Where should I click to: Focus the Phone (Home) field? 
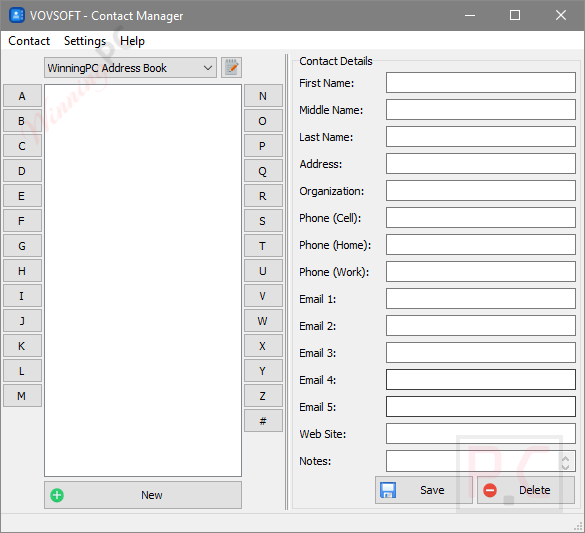pyautogui.click(x=481, y=244)
